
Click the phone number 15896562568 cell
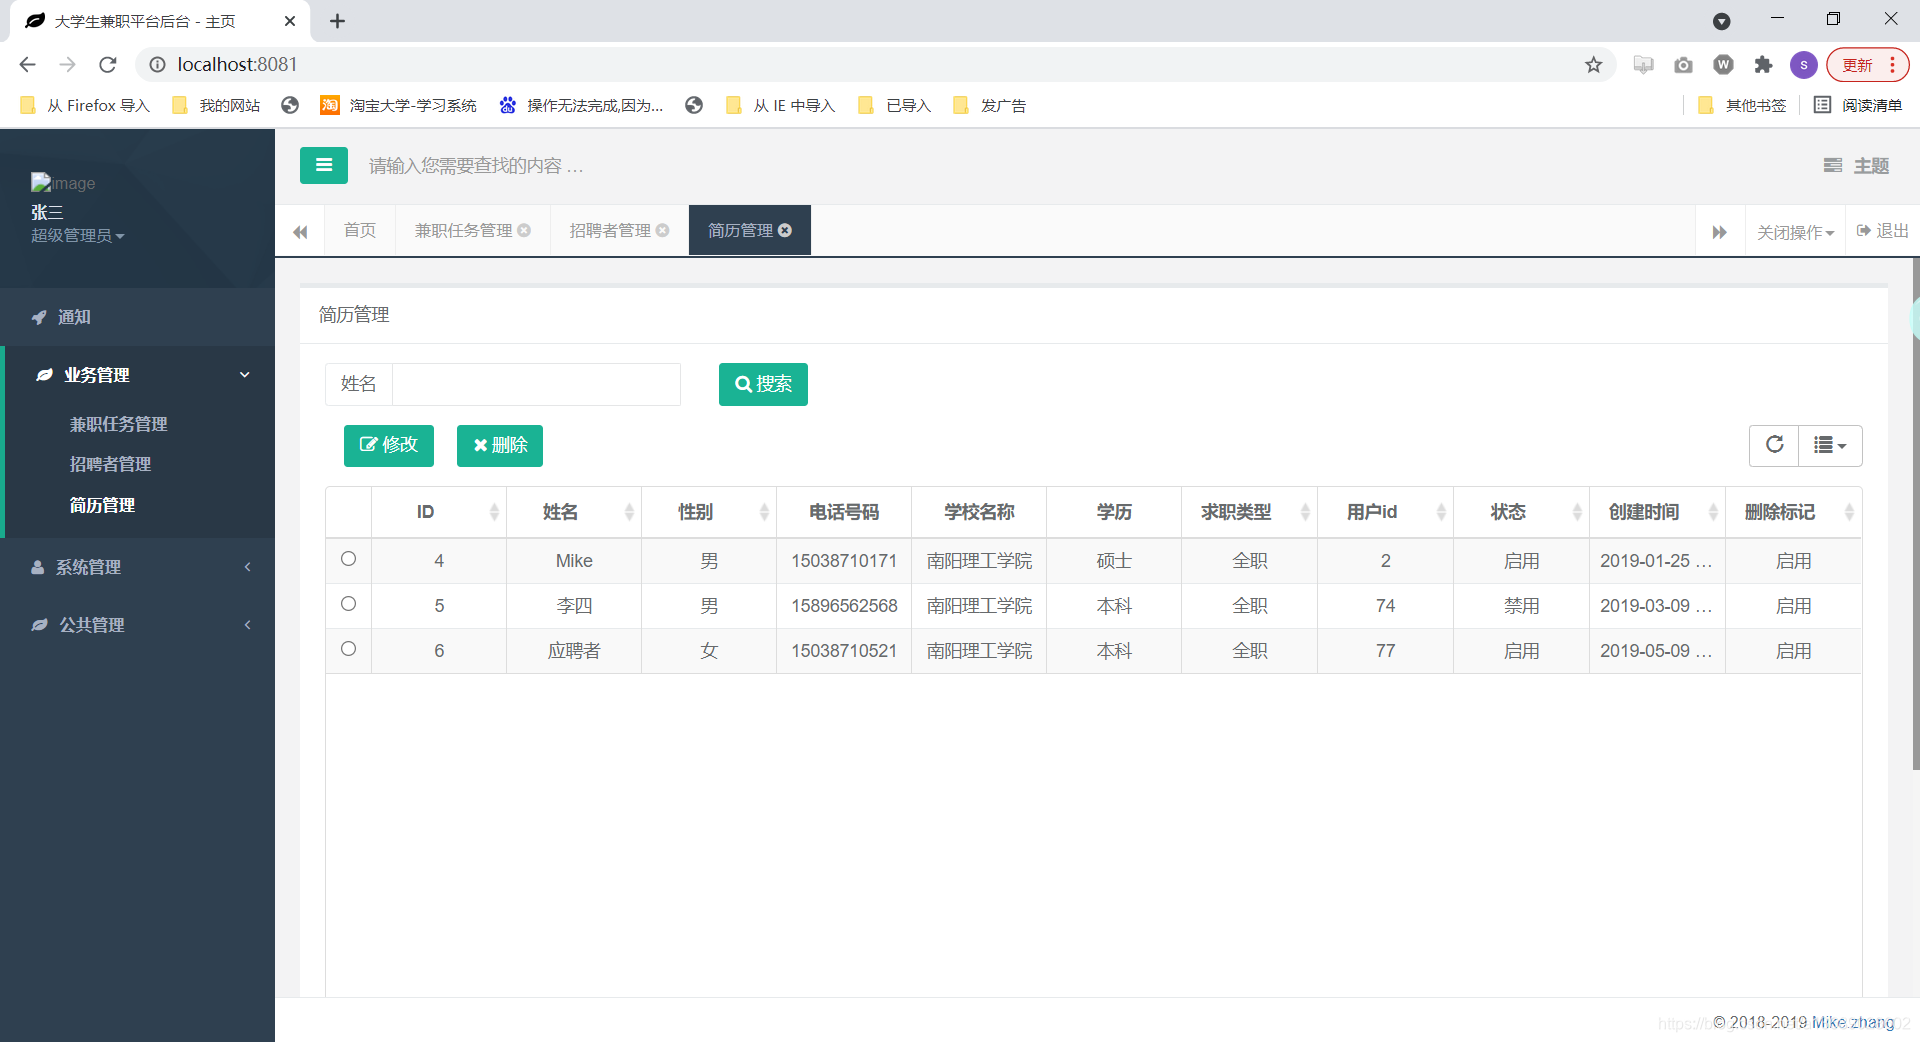click(x=844, y=606)
